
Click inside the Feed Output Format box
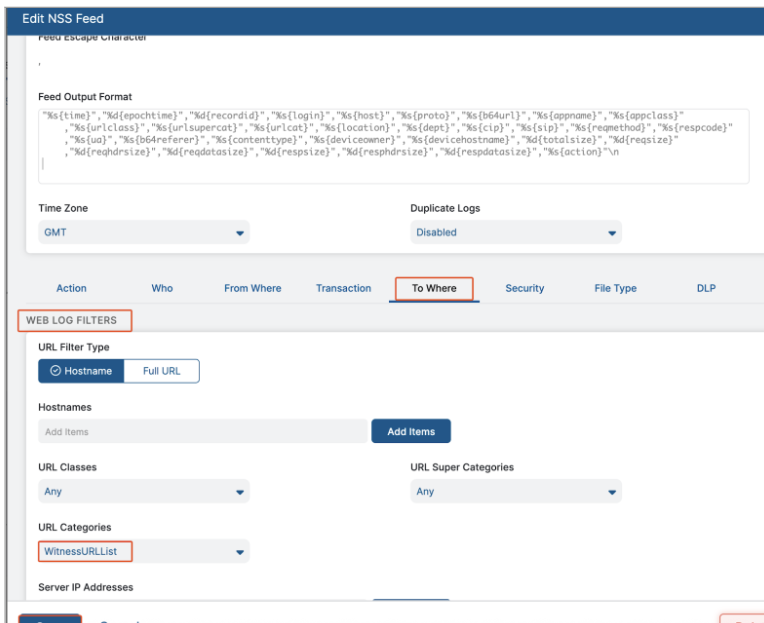coord(394,146)
